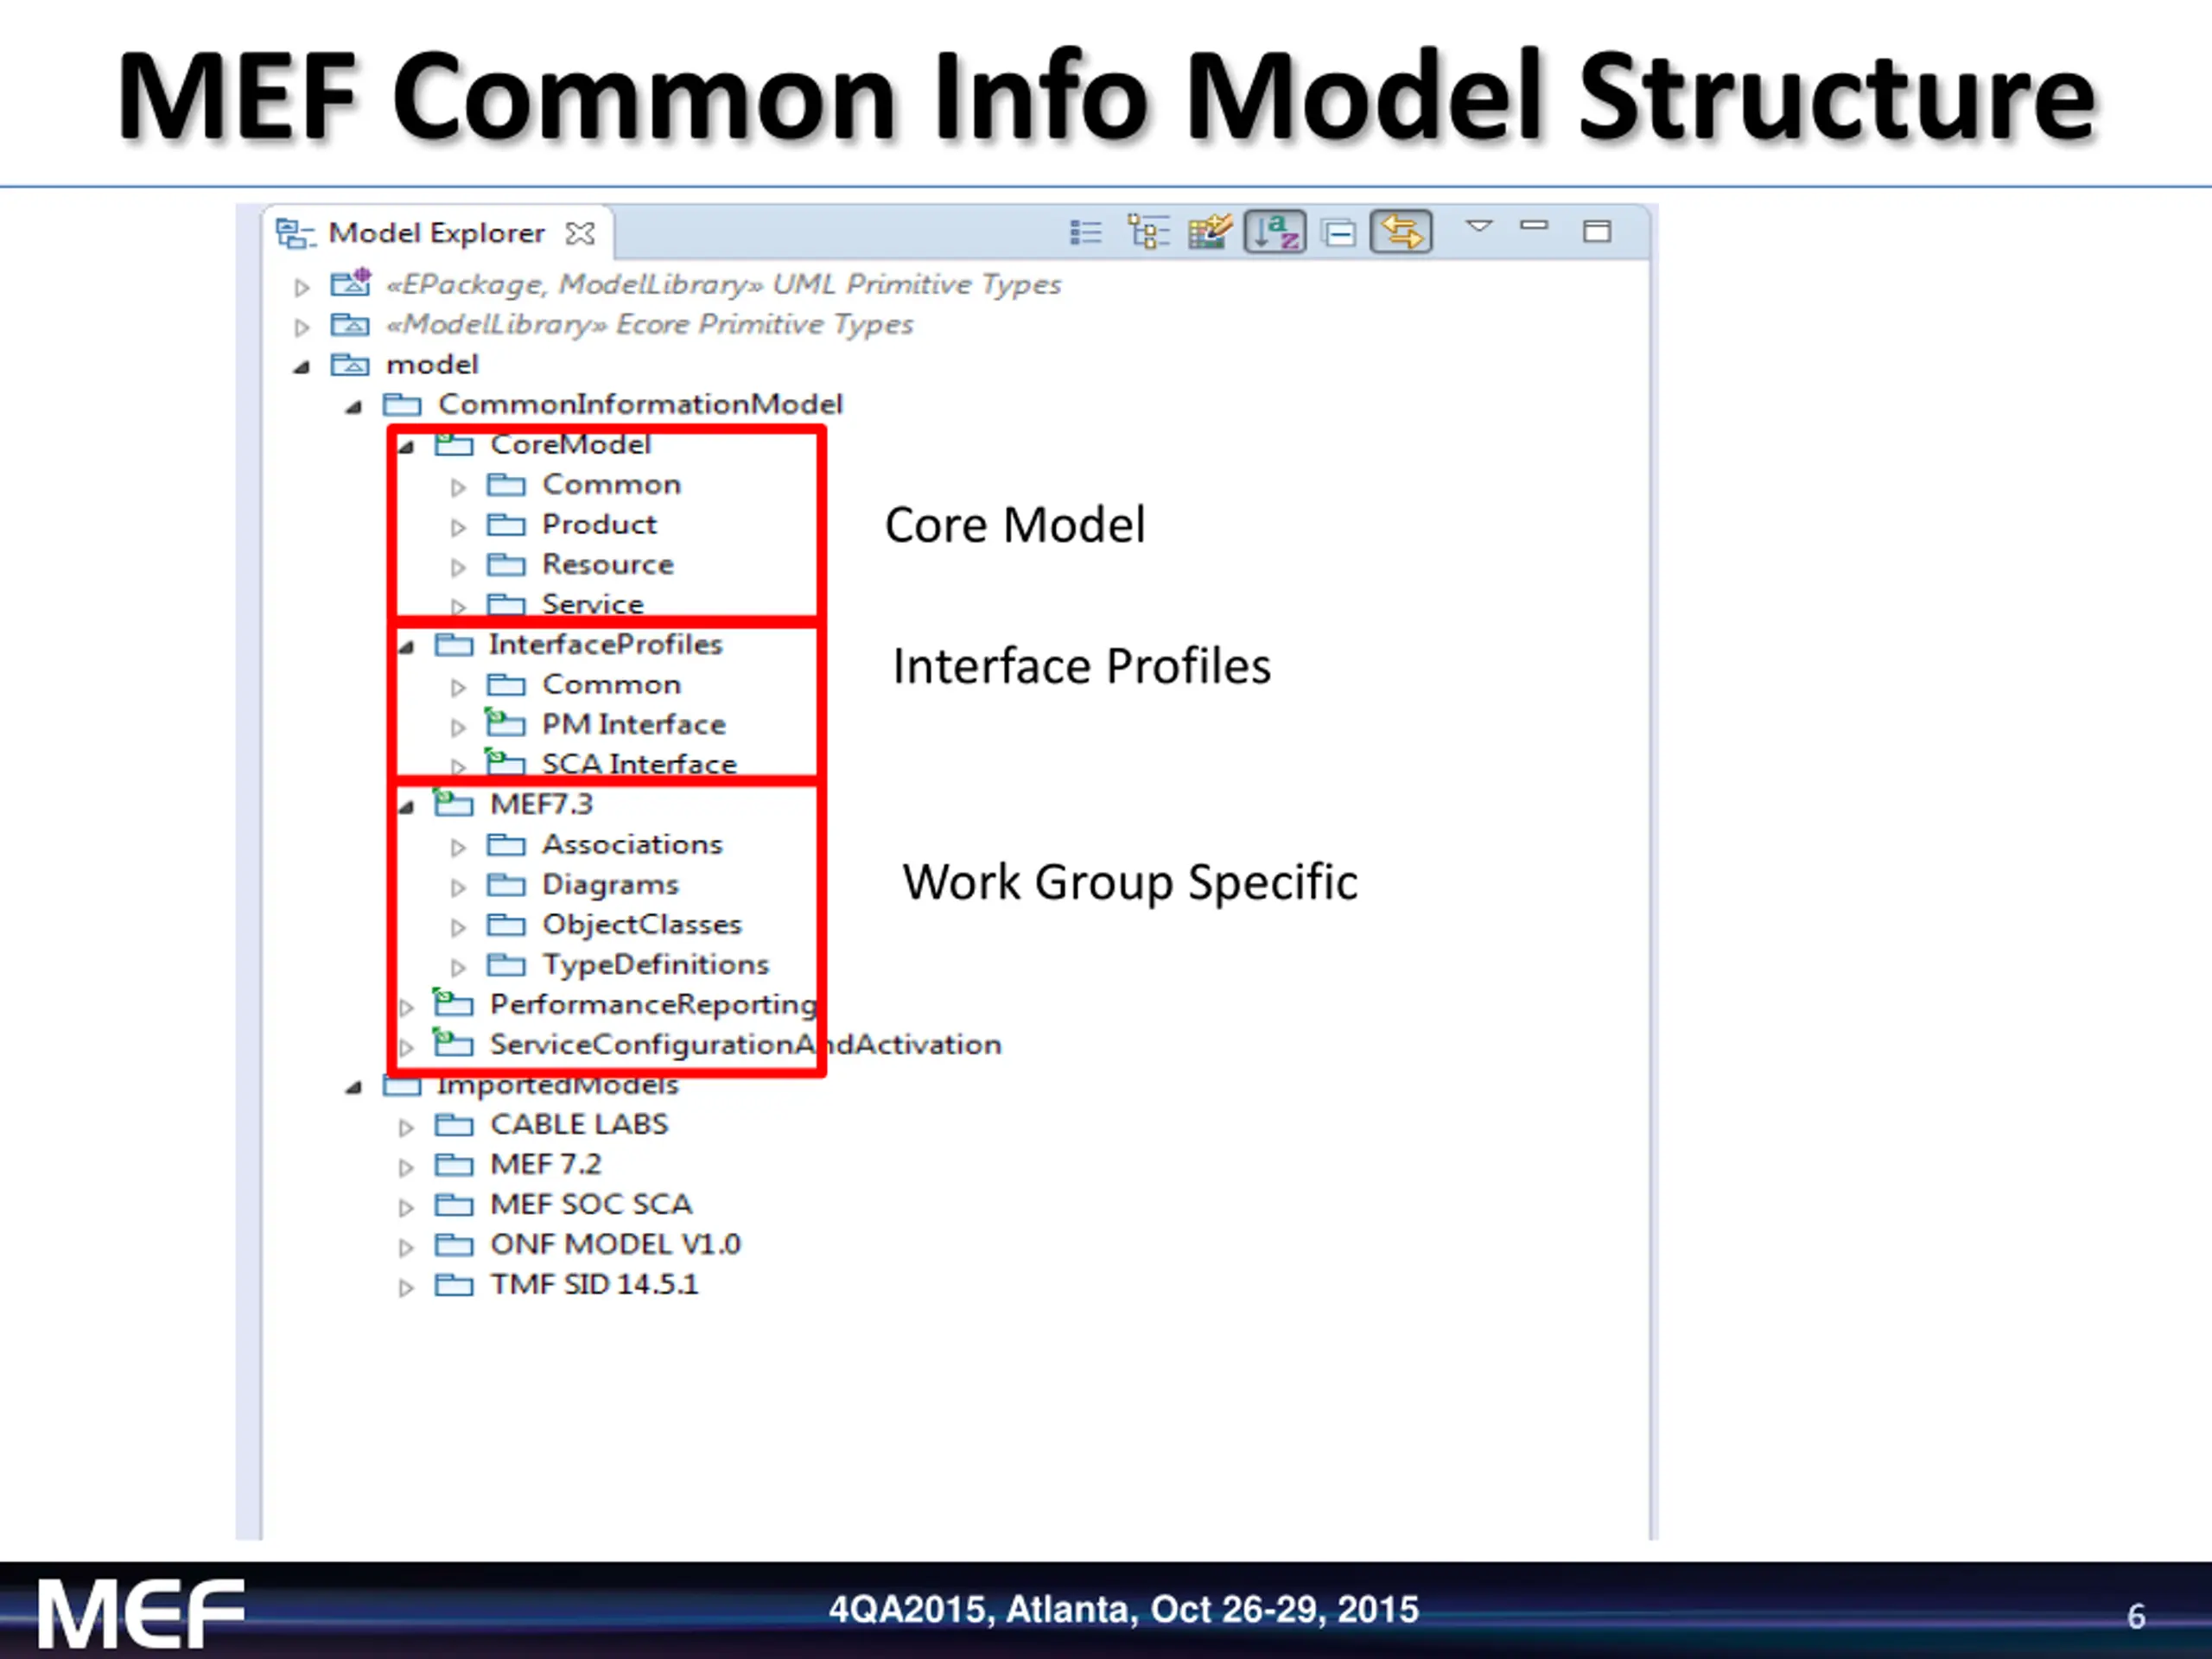Select CommonInformationModel tree item
The height and width of the screenshot is (1659, 2212).
[640, 405]
